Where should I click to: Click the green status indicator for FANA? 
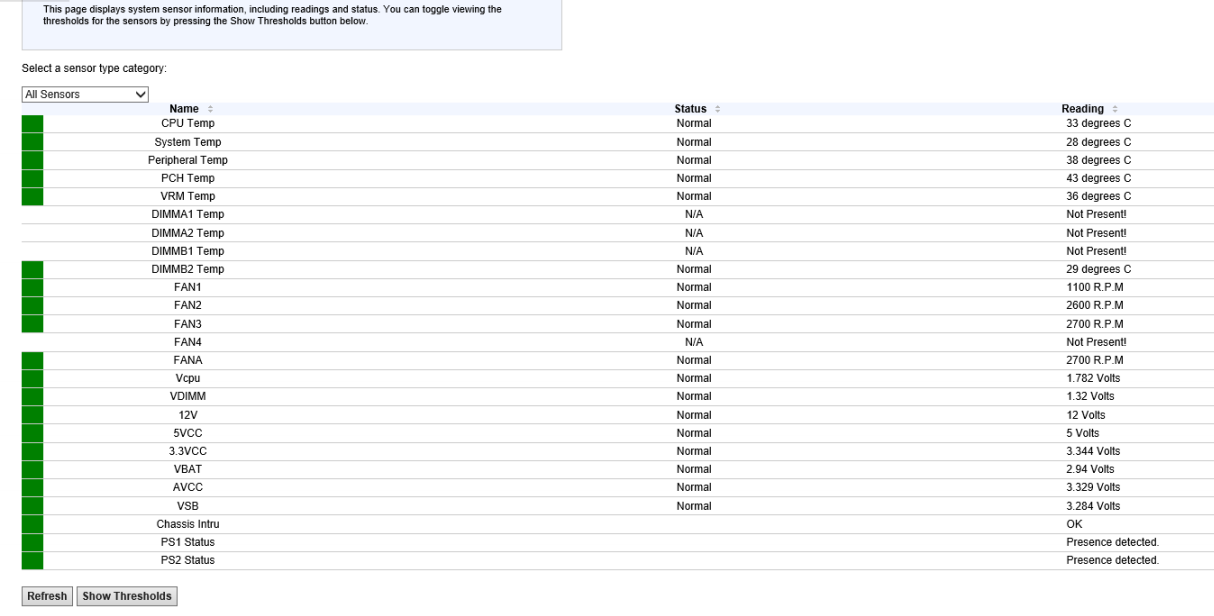(x=33, y=360)
